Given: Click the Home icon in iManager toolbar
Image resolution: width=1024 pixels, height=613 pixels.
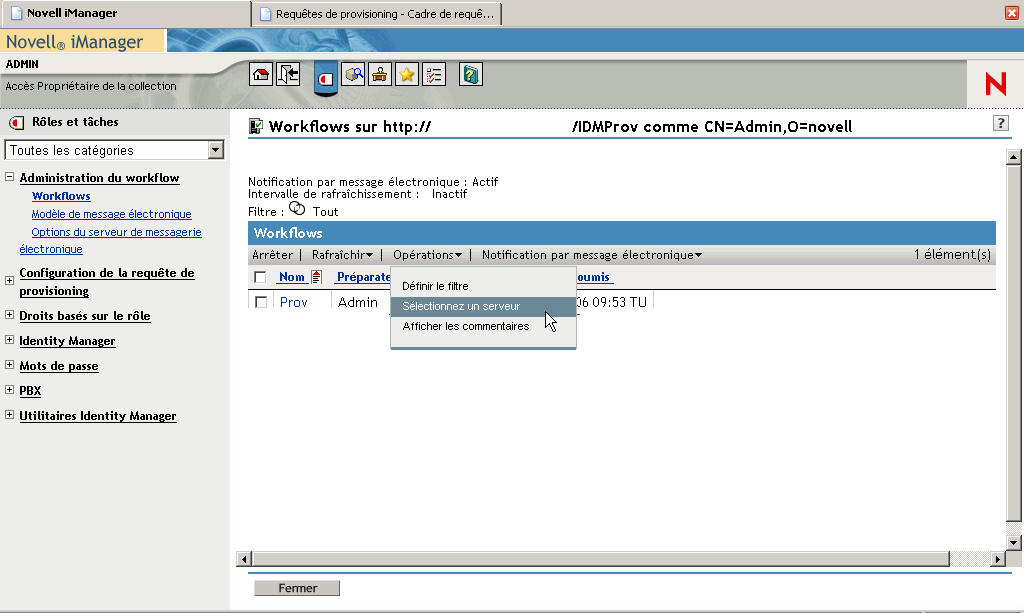Looking at the screenshot, I should pyautogui.click(x=261, y=74).
